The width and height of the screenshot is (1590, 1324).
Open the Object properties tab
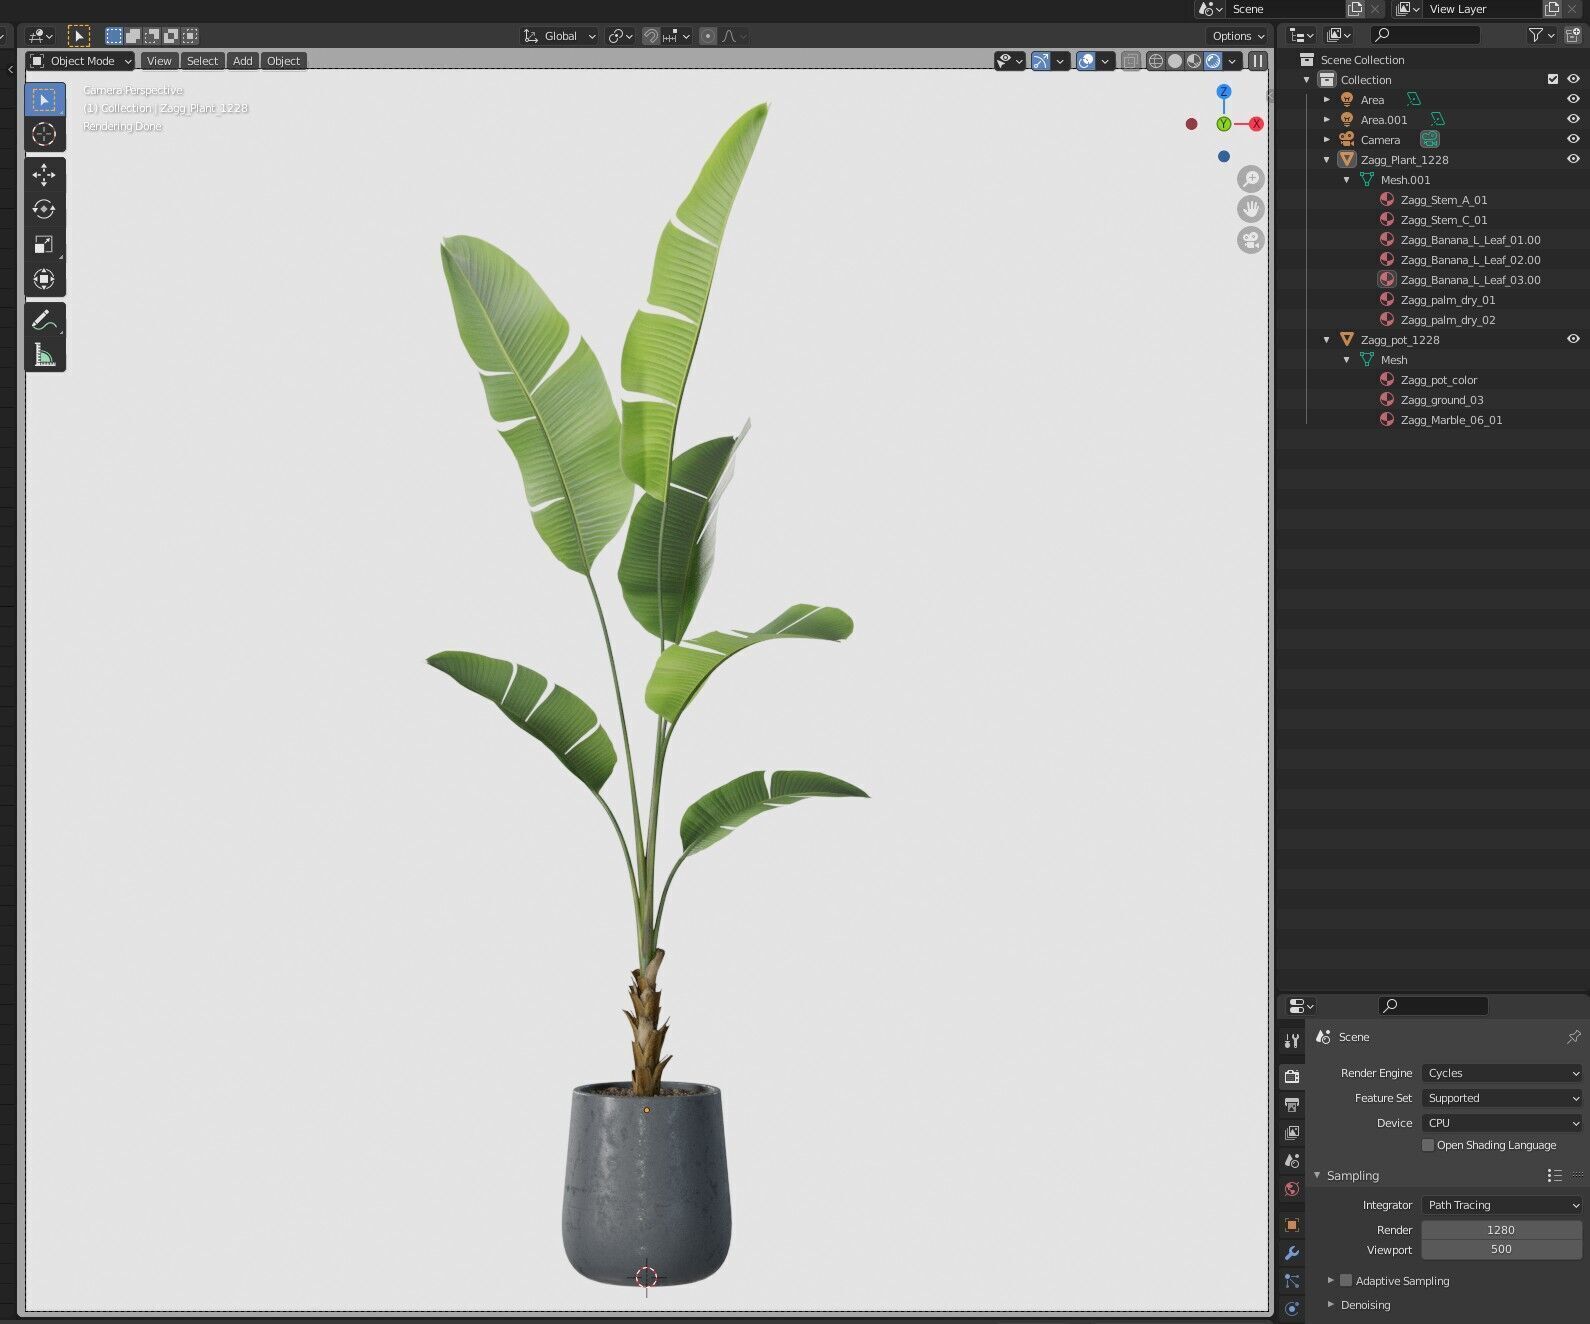pyautogui.click(x=1292, y=1225)
